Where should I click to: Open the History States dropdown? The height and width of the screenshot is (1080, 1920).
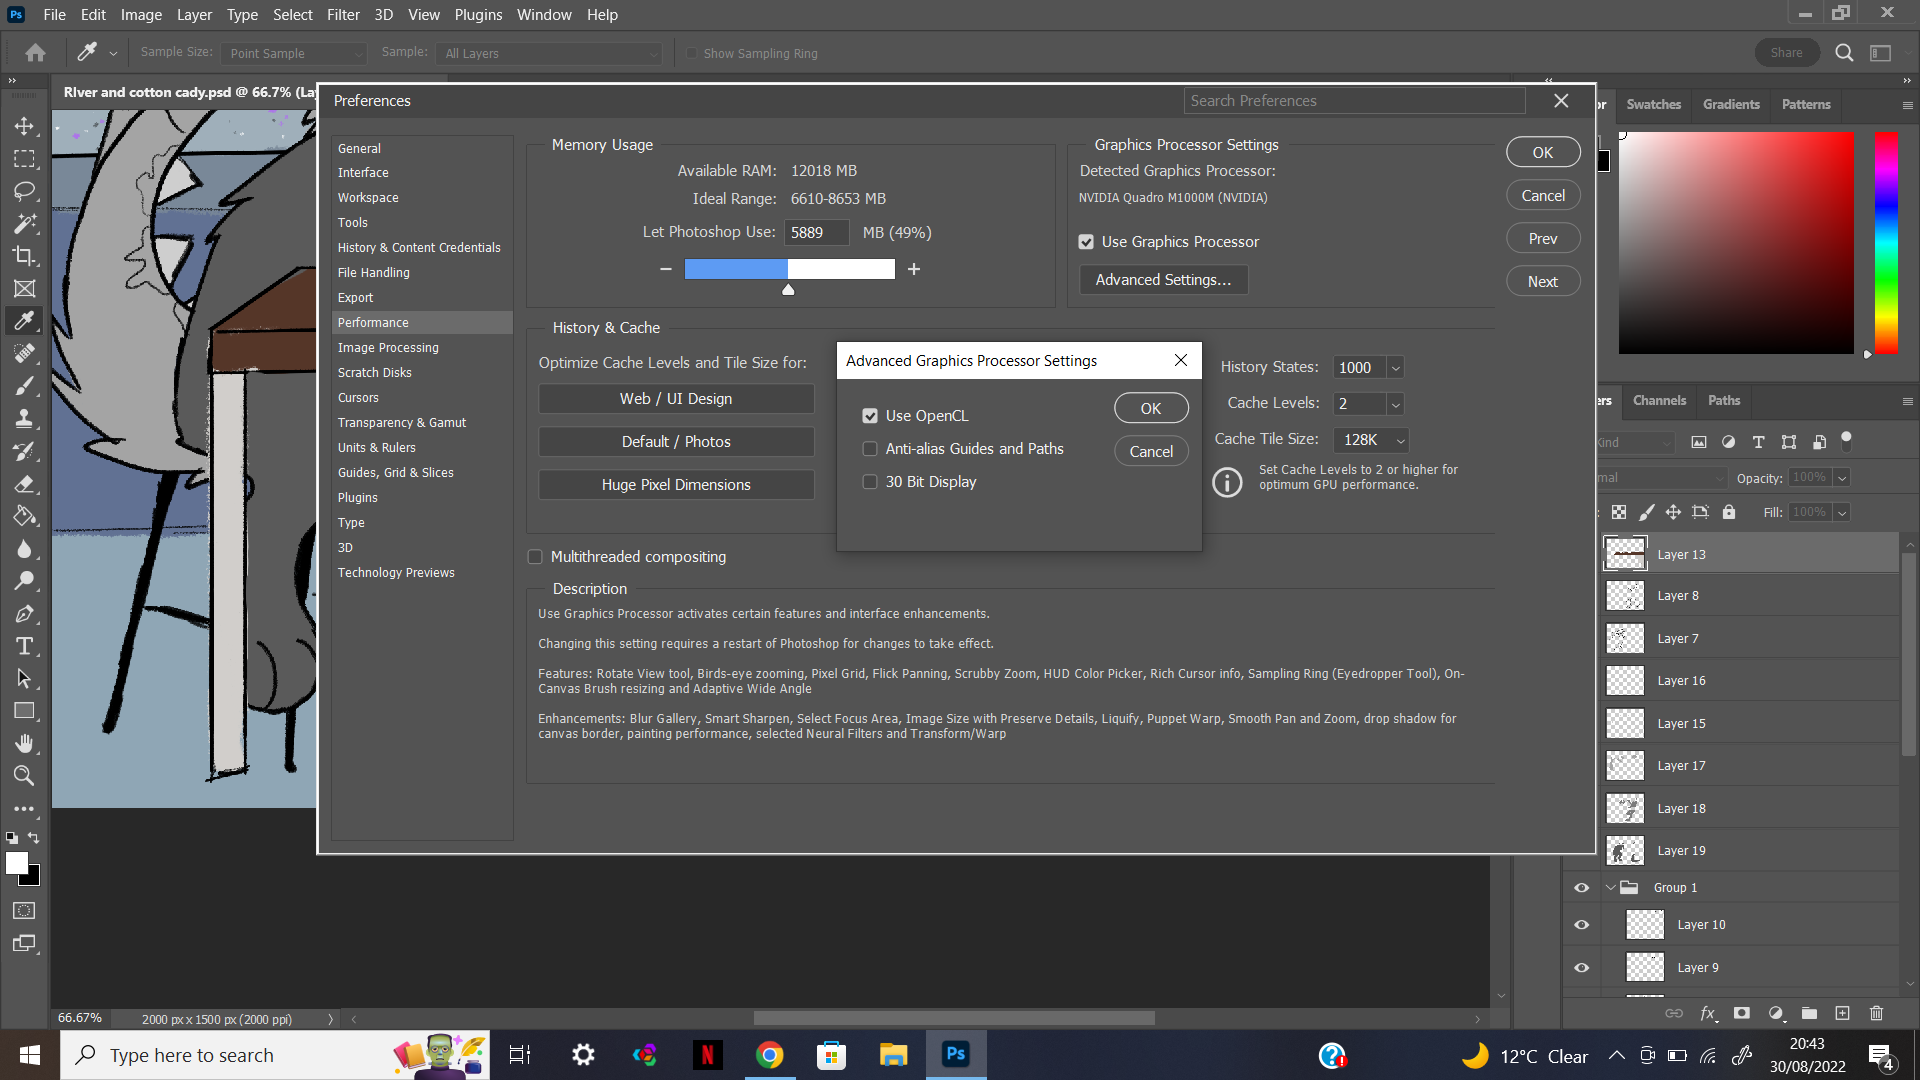(1396, 367)
